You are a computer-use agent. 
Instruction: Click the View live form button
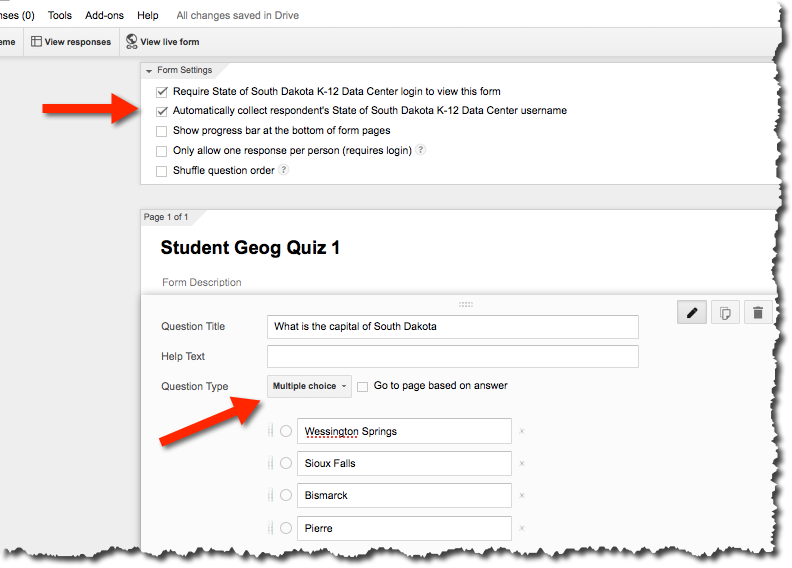163,41
